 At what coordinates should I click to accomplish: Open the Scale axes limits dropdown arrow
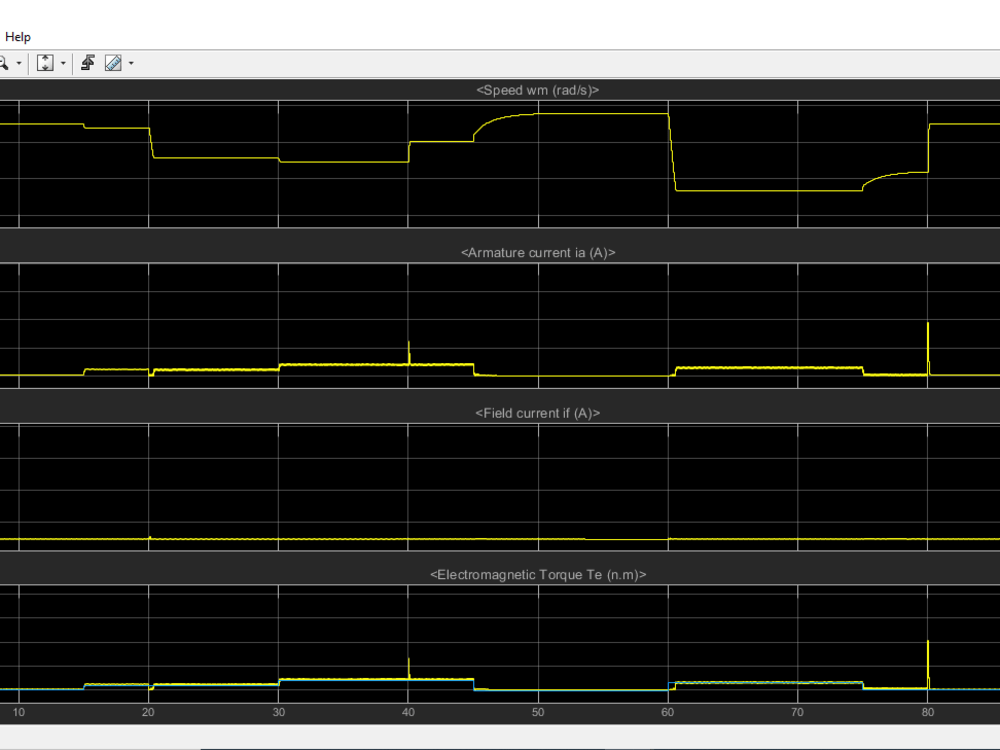click(x=63, y=62)
